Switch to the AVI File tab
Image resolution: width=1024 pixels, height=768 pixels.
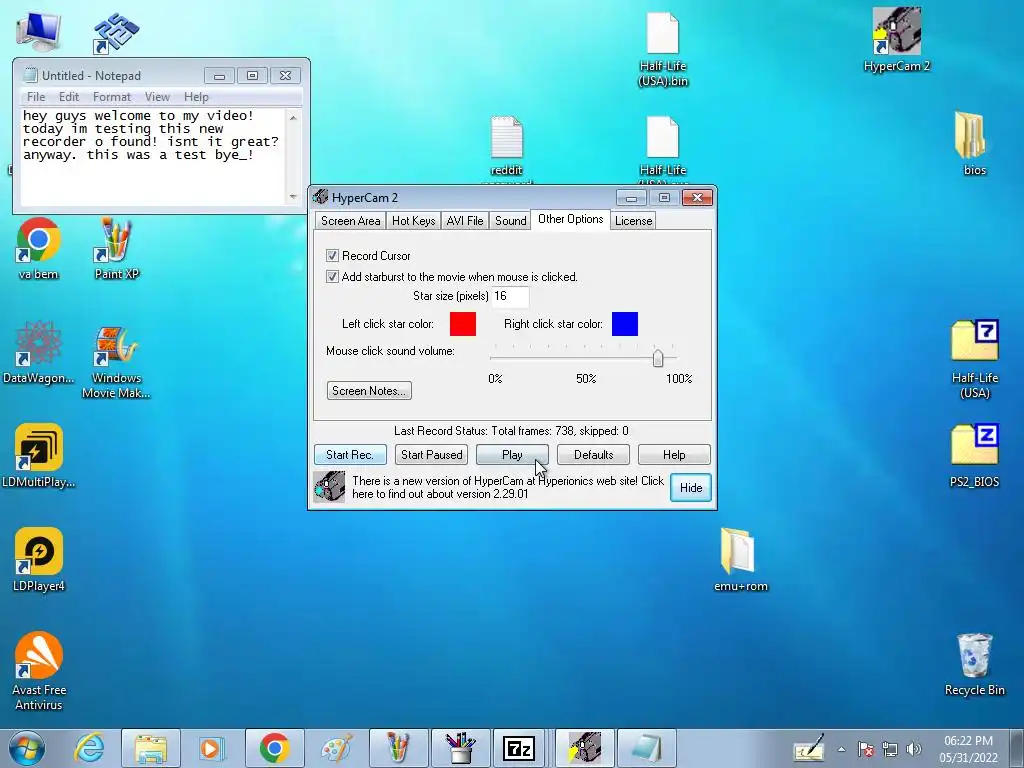click(465, 221)
